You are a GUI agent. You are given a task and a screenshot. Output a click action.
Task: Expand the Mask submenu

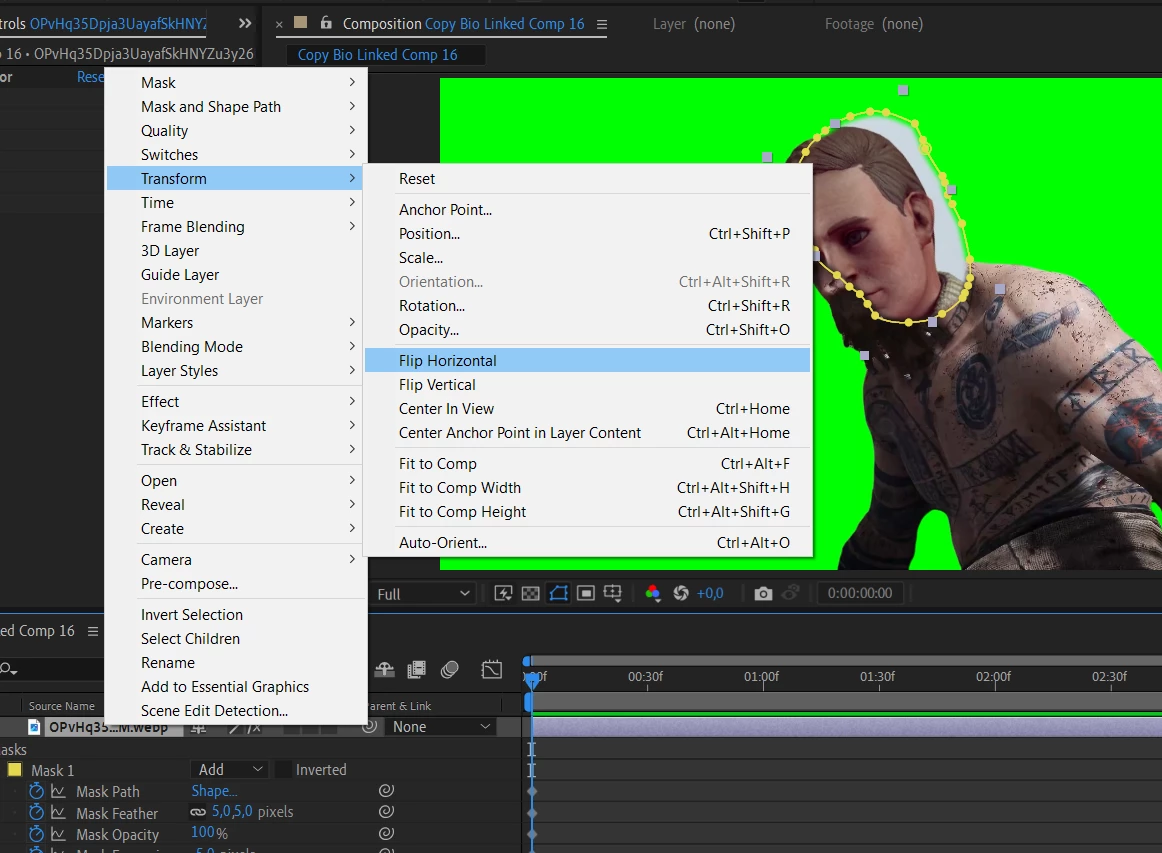(x=235, y=82)
